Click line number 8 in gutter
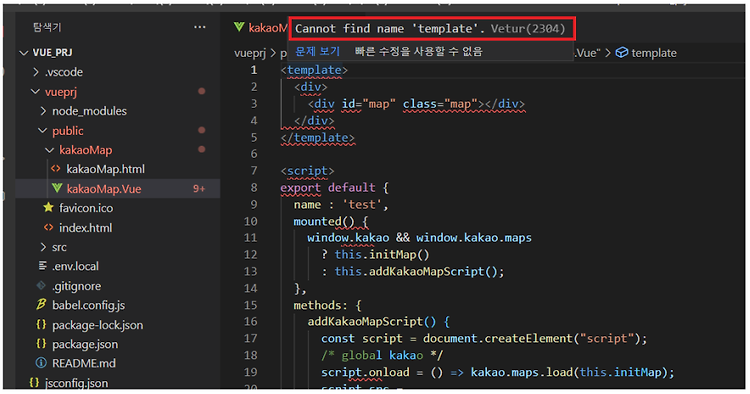750x394 pixels. pos(254,187)
